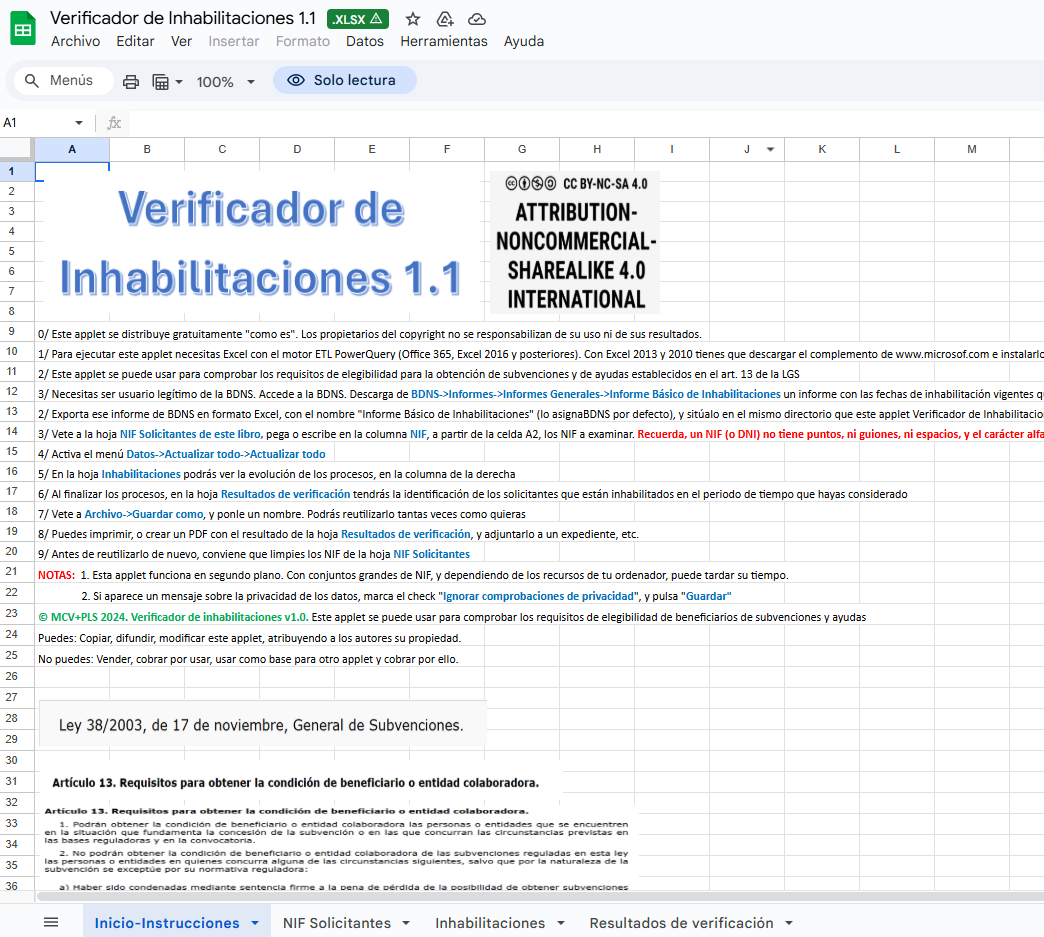Open the Name Box dropdown arrow
The height and width of the screenshot is (937, 1044).
point(79,123)
